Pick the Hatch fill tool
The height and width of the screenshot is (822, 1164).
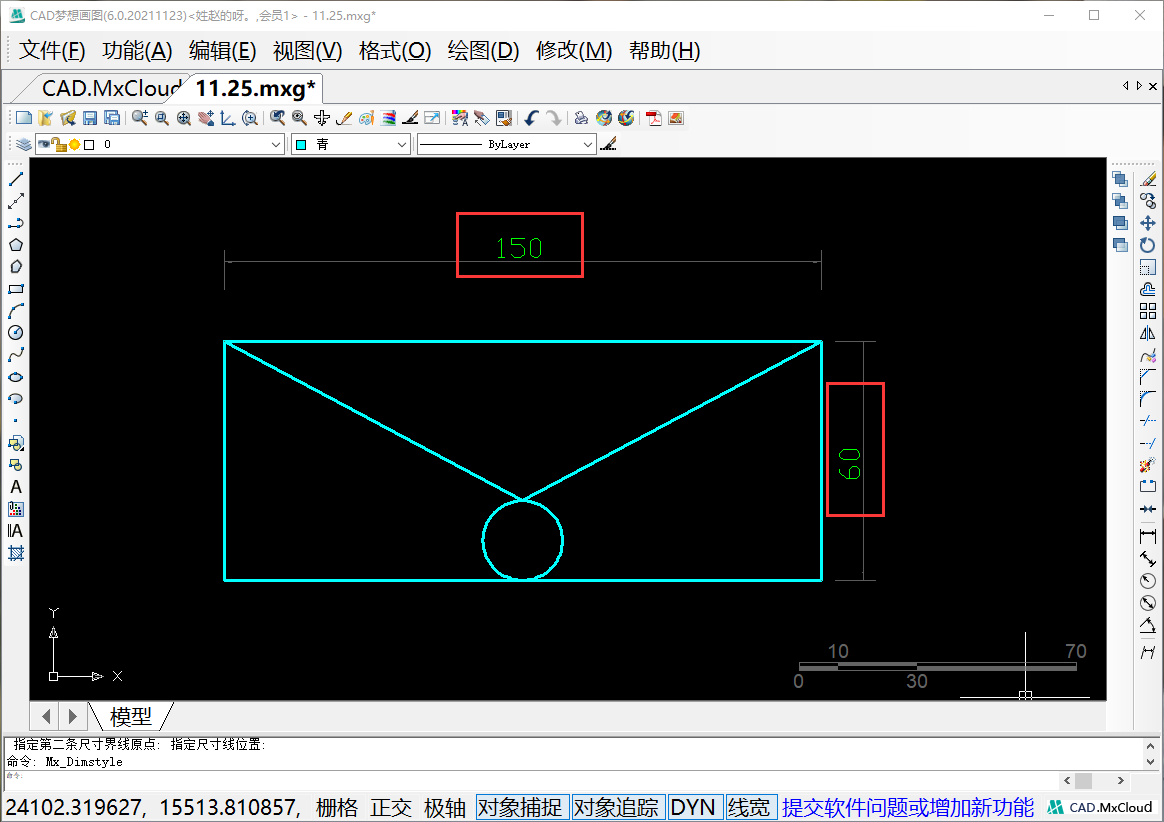(x=16, y=553)
